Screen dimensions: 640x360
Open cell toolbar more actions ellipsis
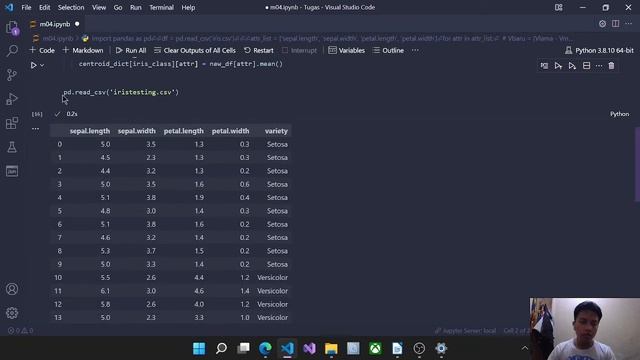click(x=599, y=66)
